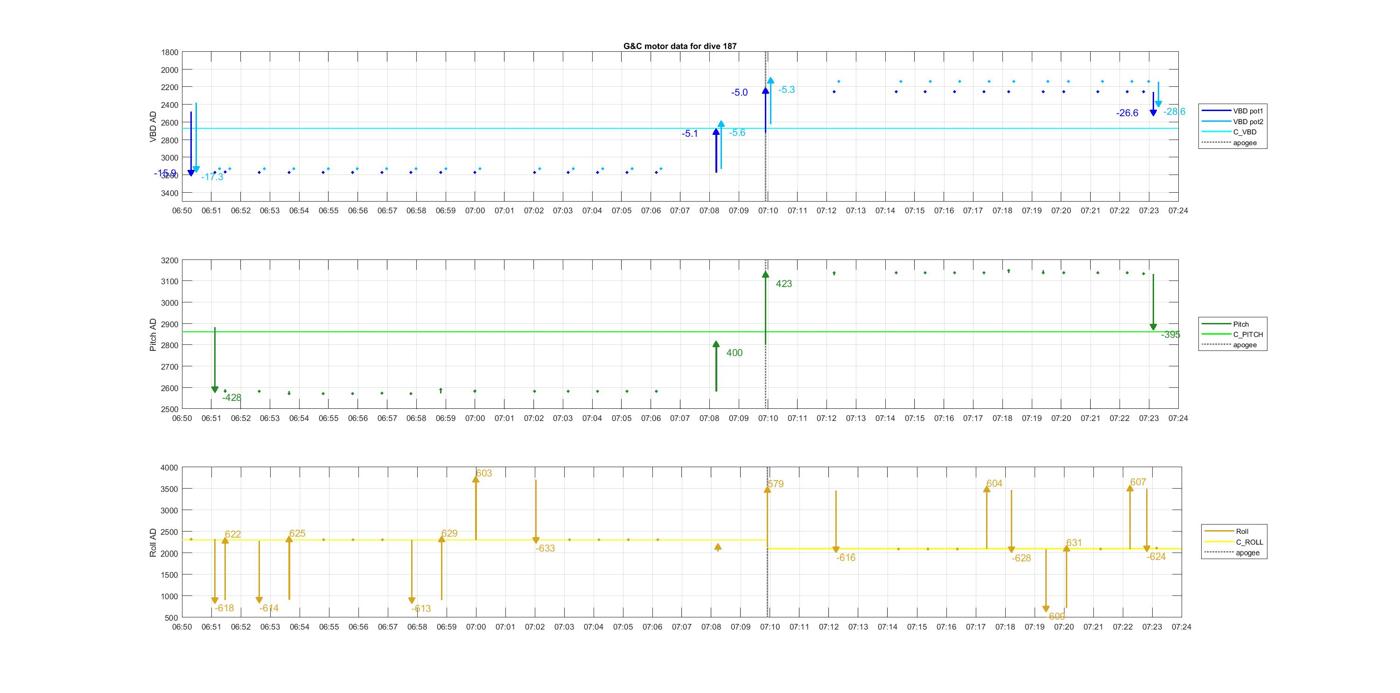The image size is (1400, 693).
Task: Select "Roll" legend entry
Action: pyautogui.click(x=1242, y=532)
